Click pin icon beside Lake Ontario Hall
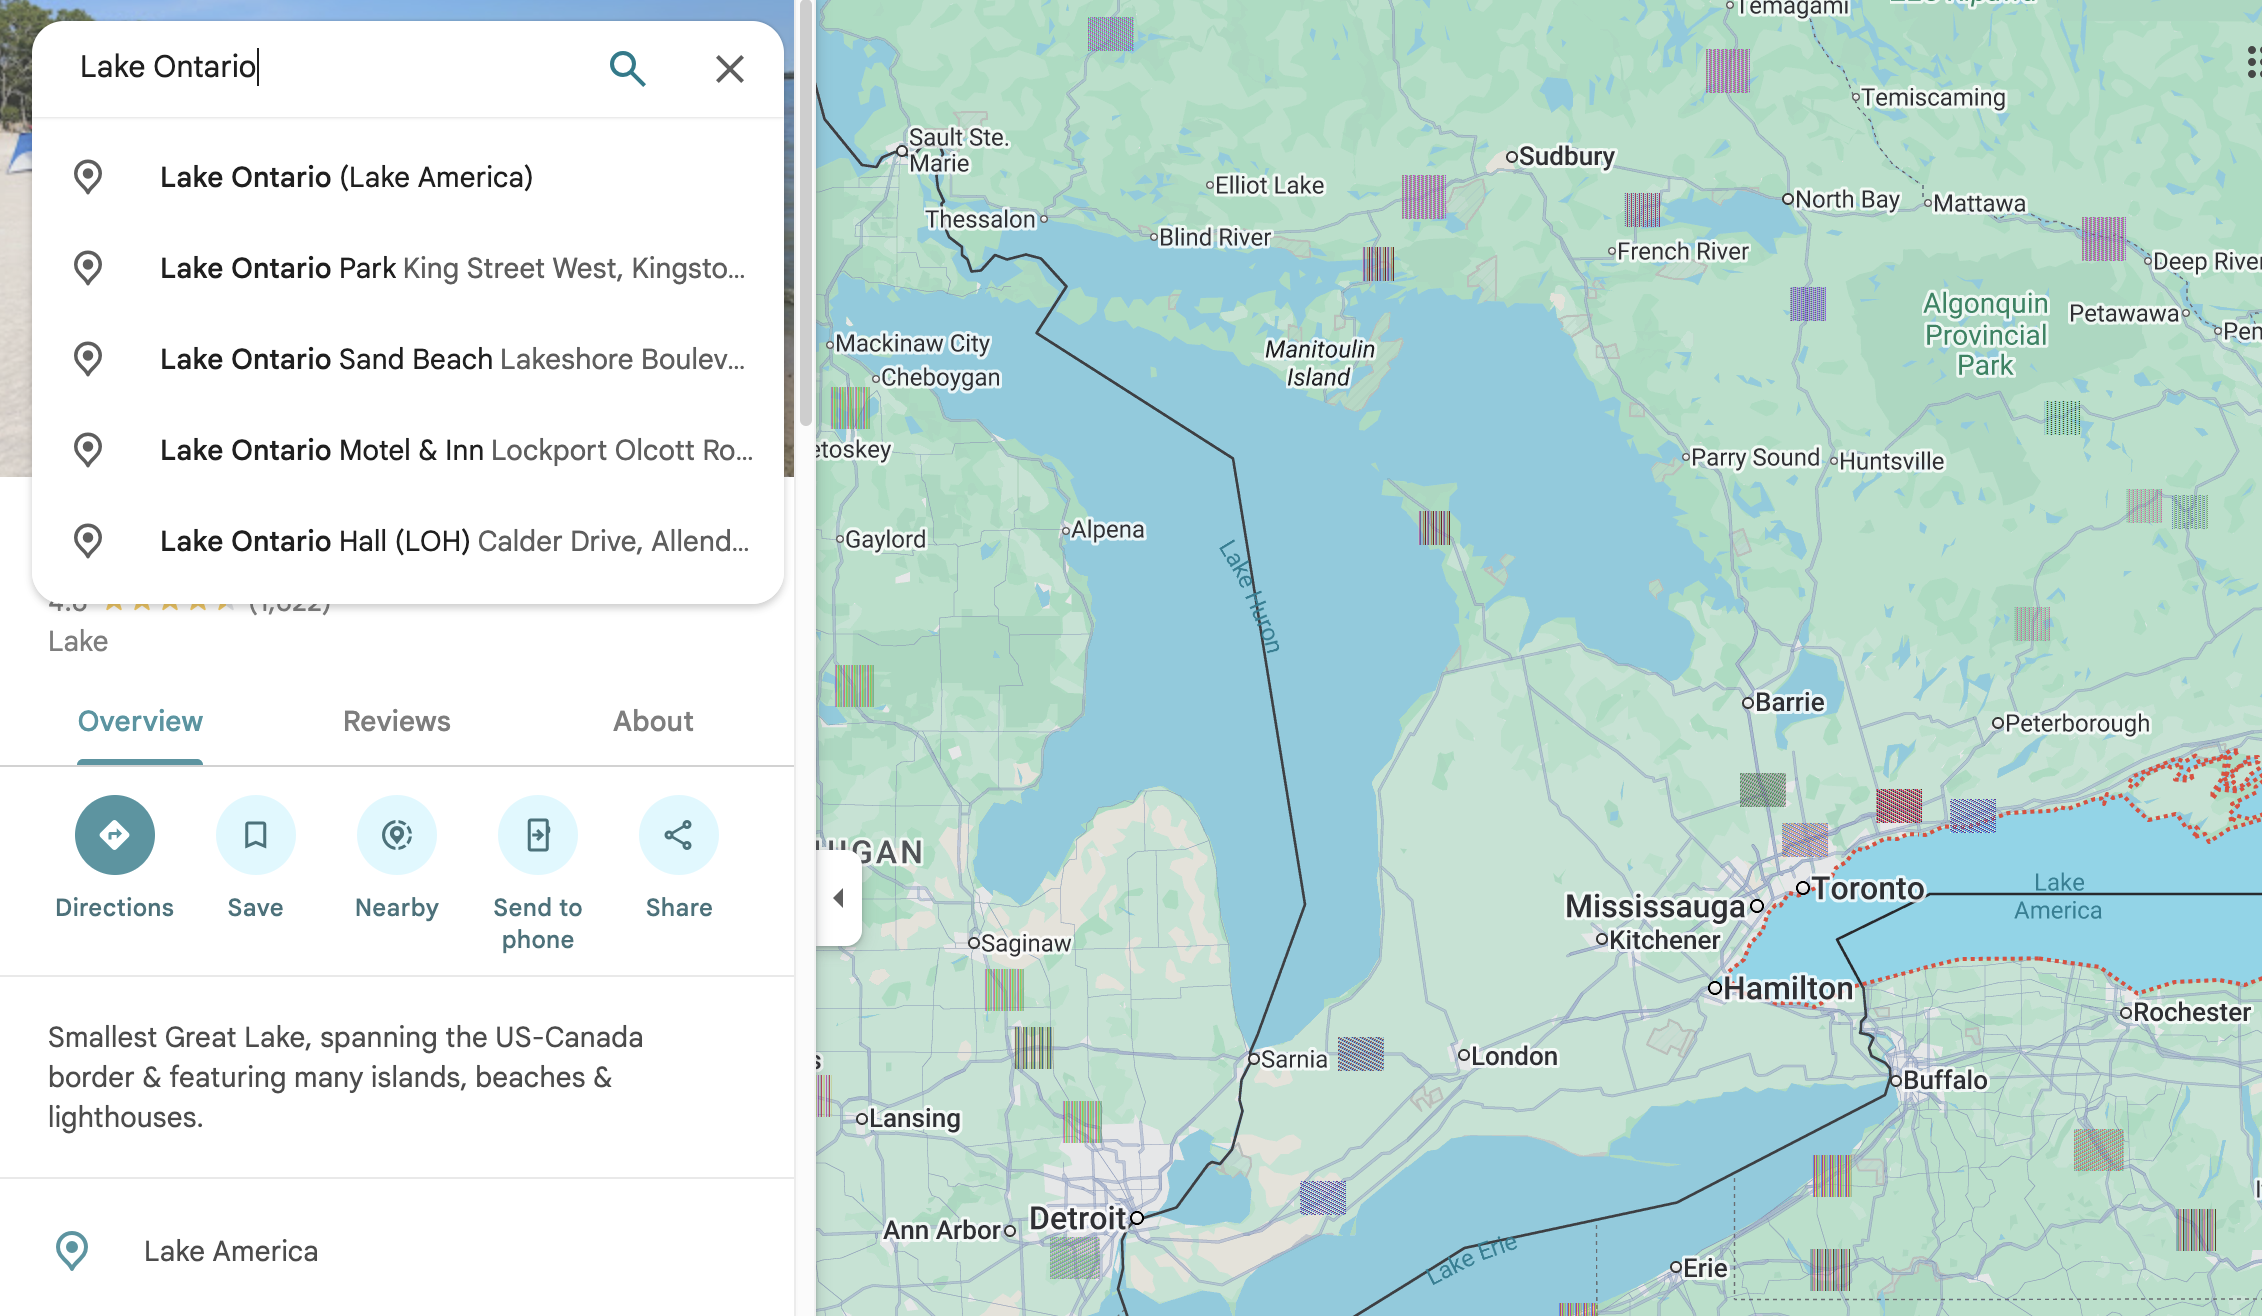 88,541
